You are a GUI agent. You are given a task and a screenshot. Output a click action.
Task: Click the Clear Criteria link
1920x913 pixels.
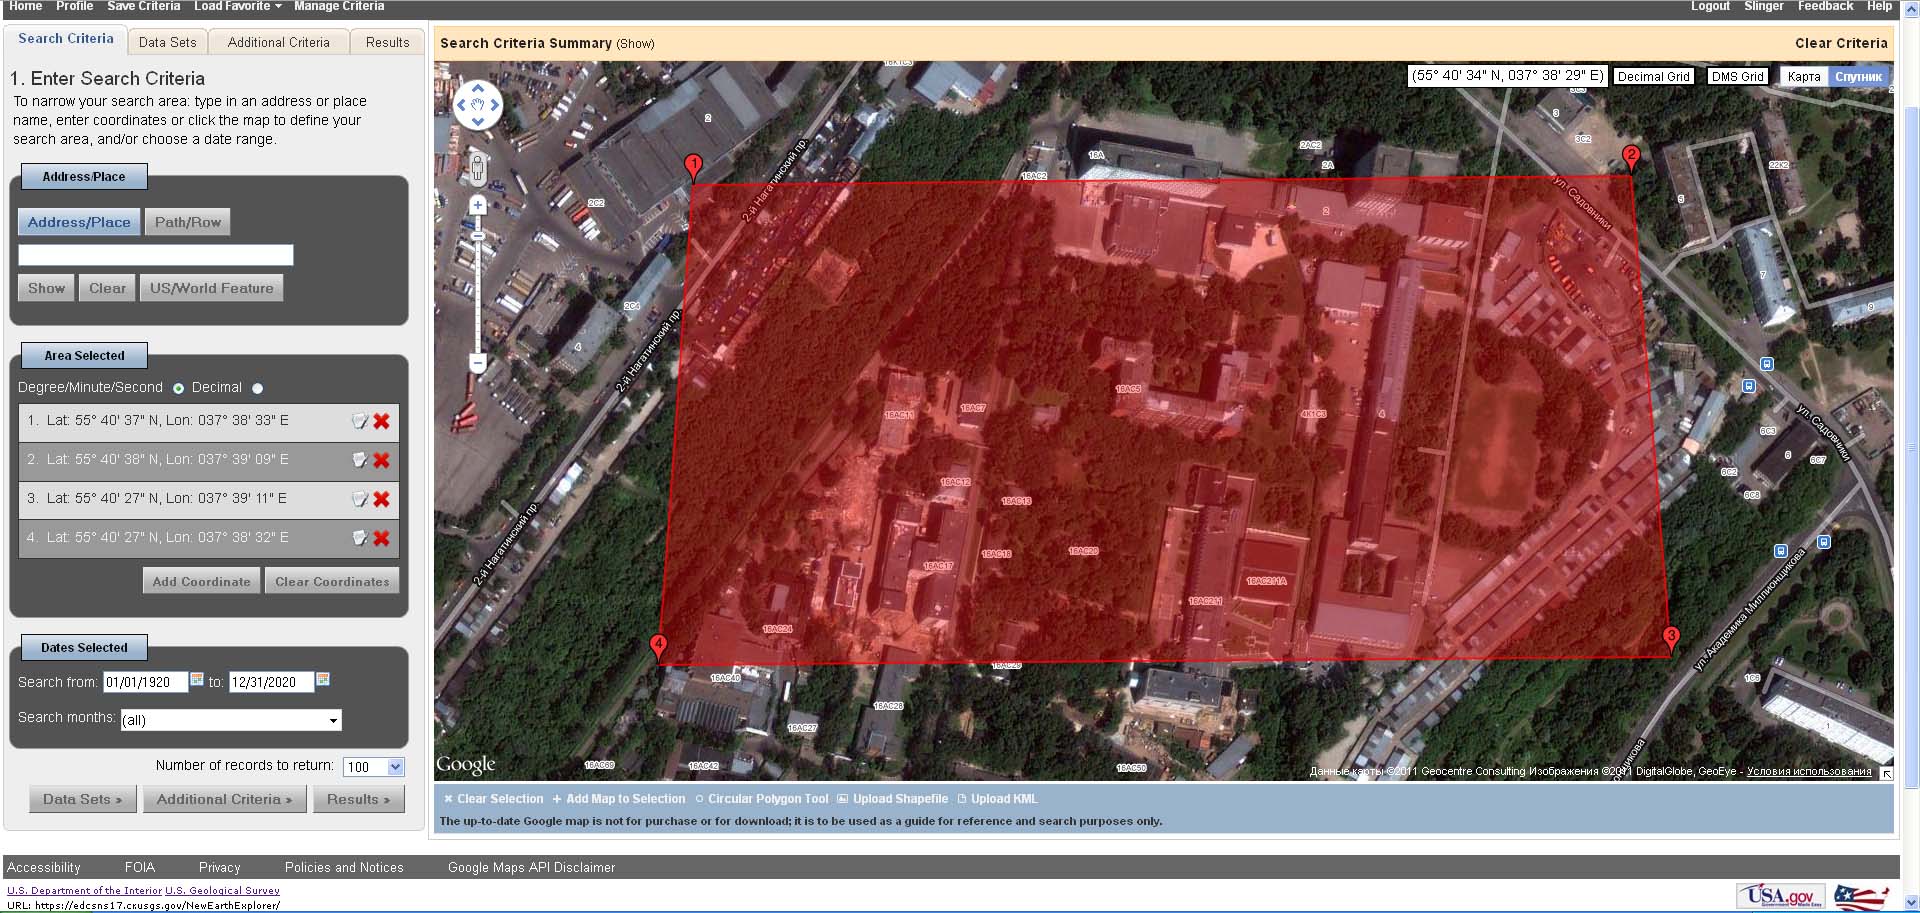[1841, 43]
